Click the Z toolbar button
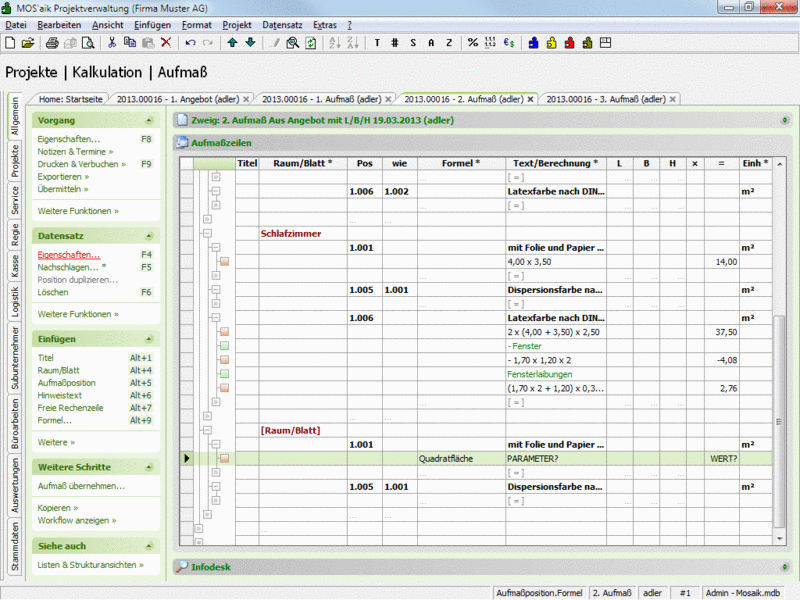 (x=449, y=43)
